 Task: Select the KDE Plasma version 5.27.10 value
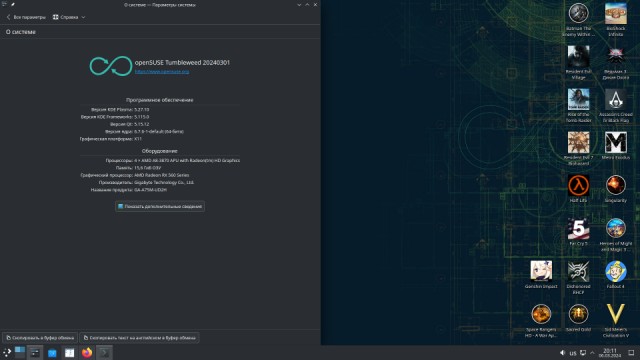pos(142,109)
